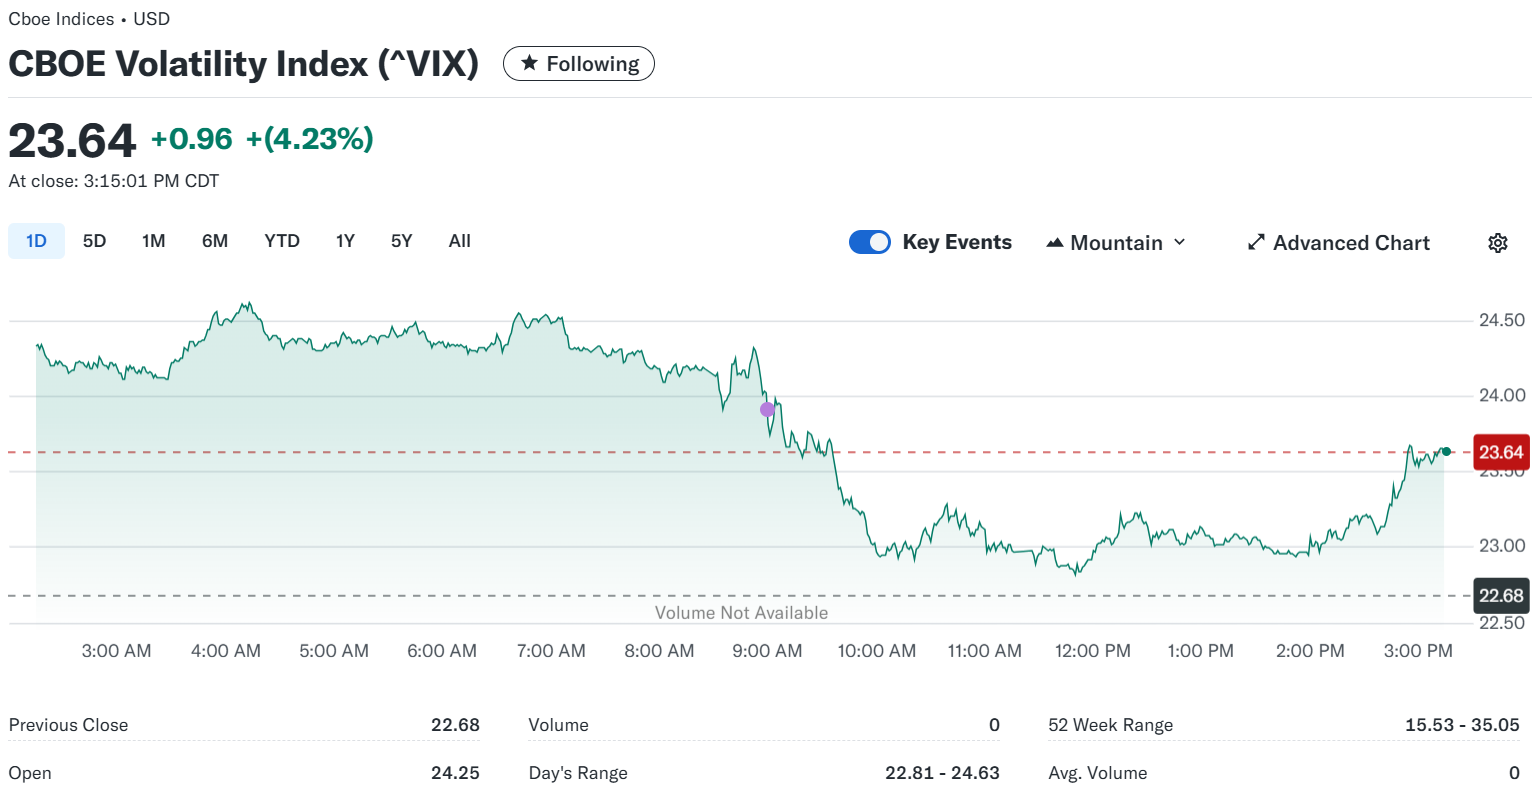The image size is (1537, 788).
Task: Click the +0.96 change value
Action: (192, 139)
